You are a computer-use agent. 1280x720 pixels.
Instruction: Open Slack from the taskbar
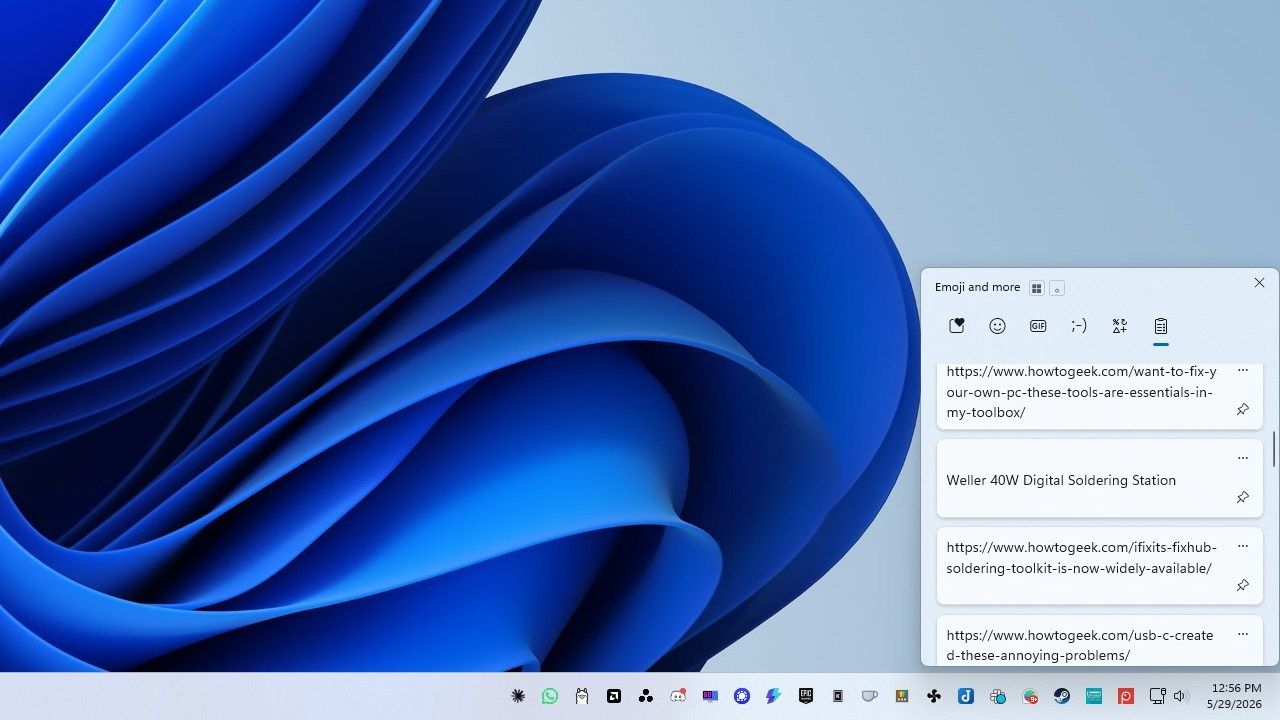pyautogui.click(x=998, y=696)
